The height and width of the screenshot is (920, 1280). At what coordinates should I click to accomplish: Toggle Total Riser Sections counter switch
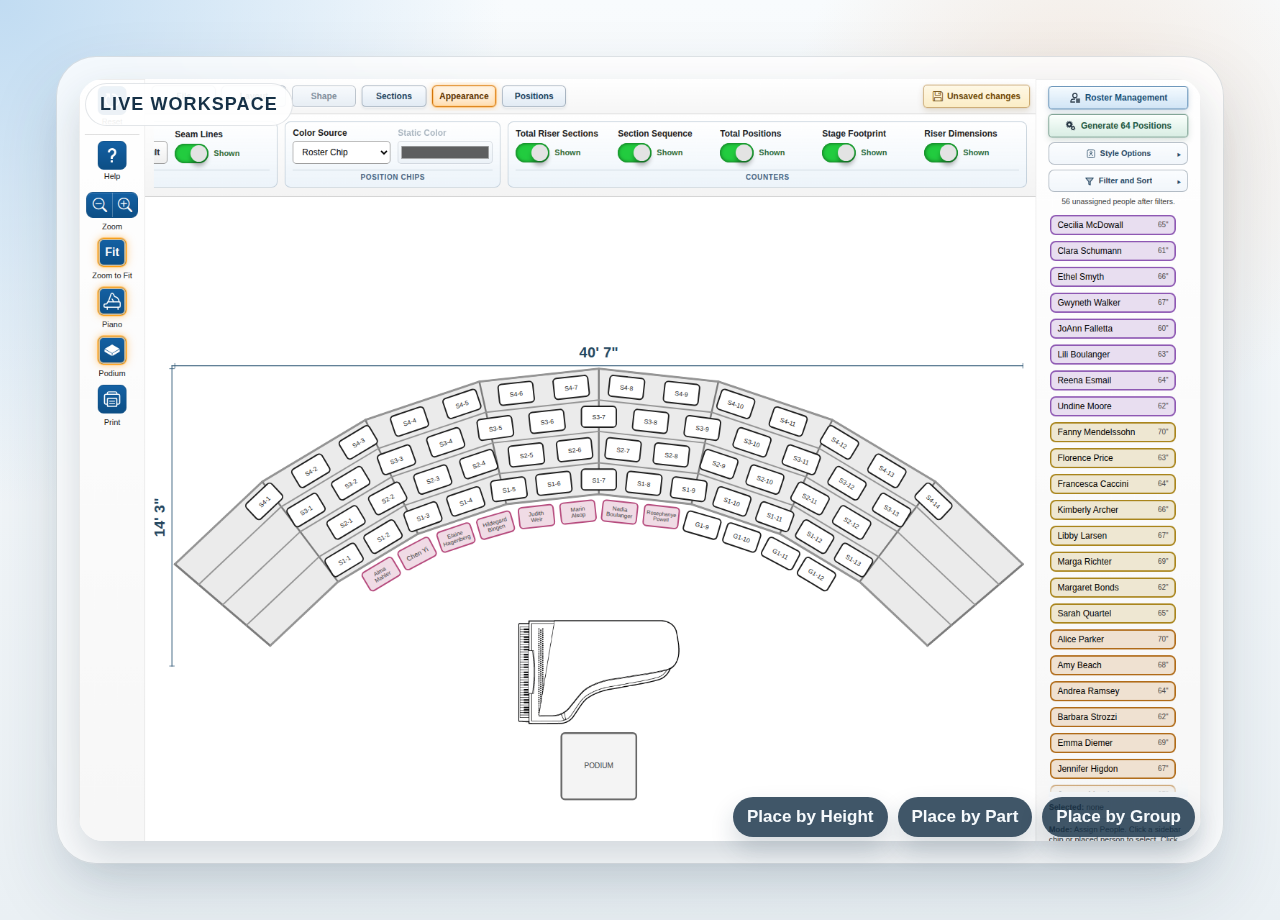[x=532, y=153]
